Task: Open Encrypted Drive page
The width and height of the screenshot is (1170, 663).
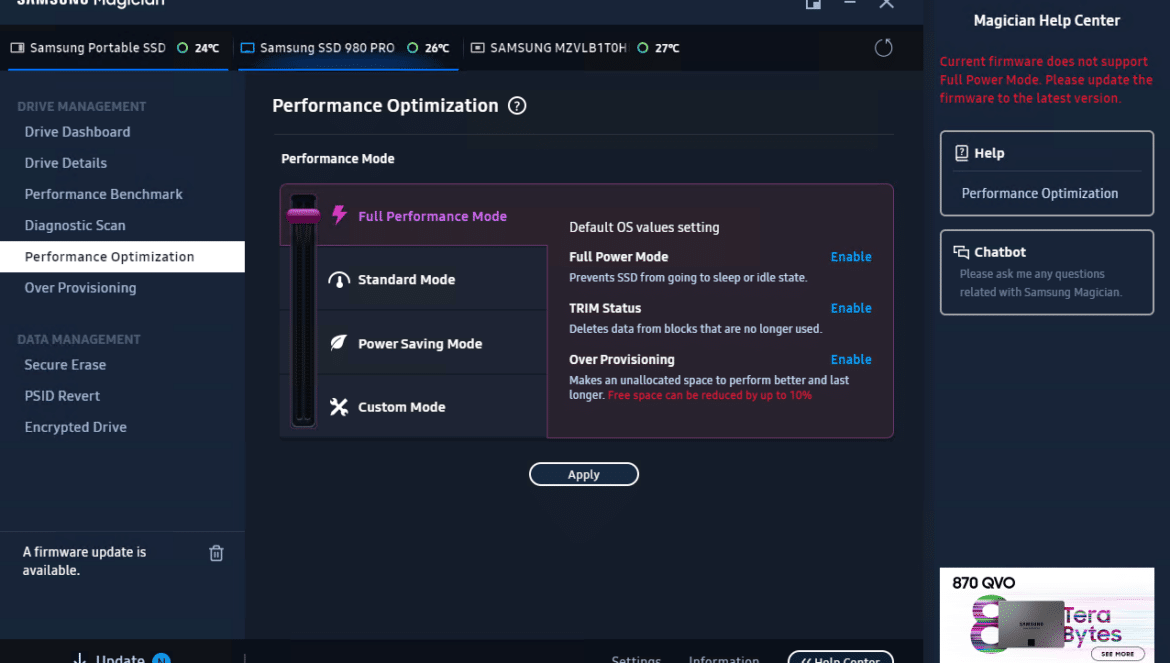Action: [75, 427]
